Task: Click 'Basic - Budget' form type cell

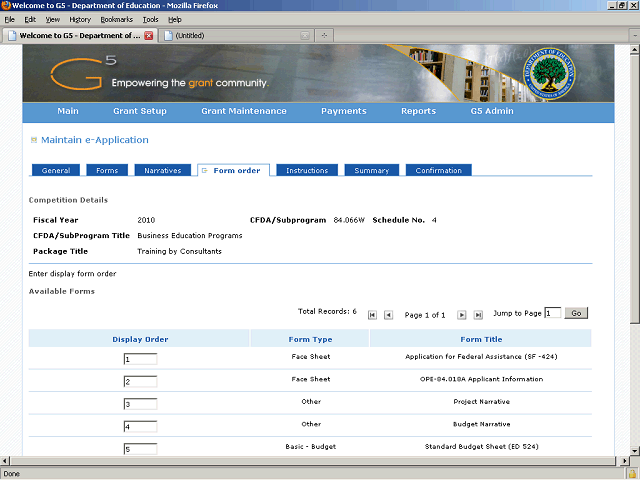Action: 311,447
